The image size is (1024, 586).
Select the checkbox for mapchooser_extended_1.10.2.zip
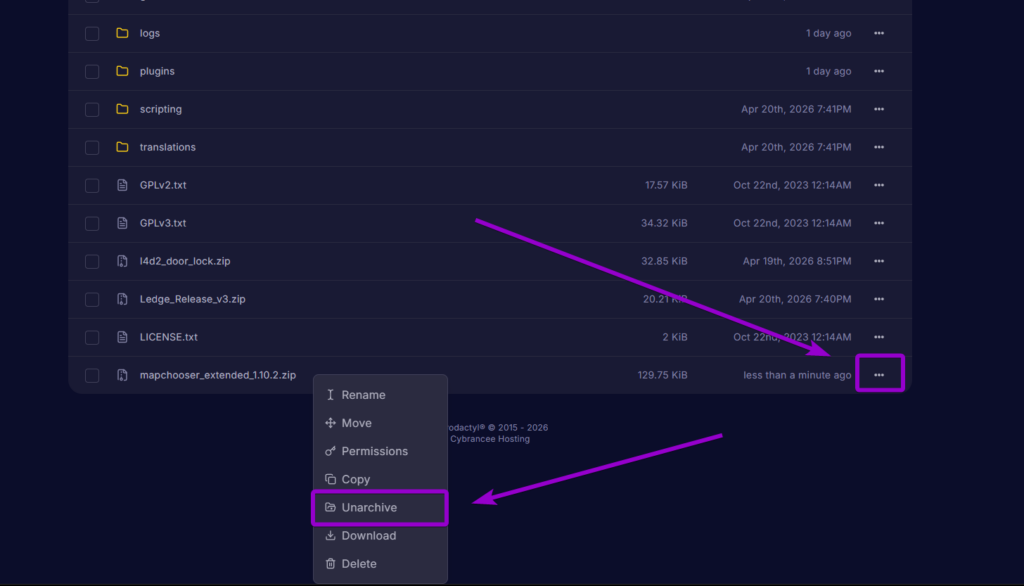click(92, 375)
